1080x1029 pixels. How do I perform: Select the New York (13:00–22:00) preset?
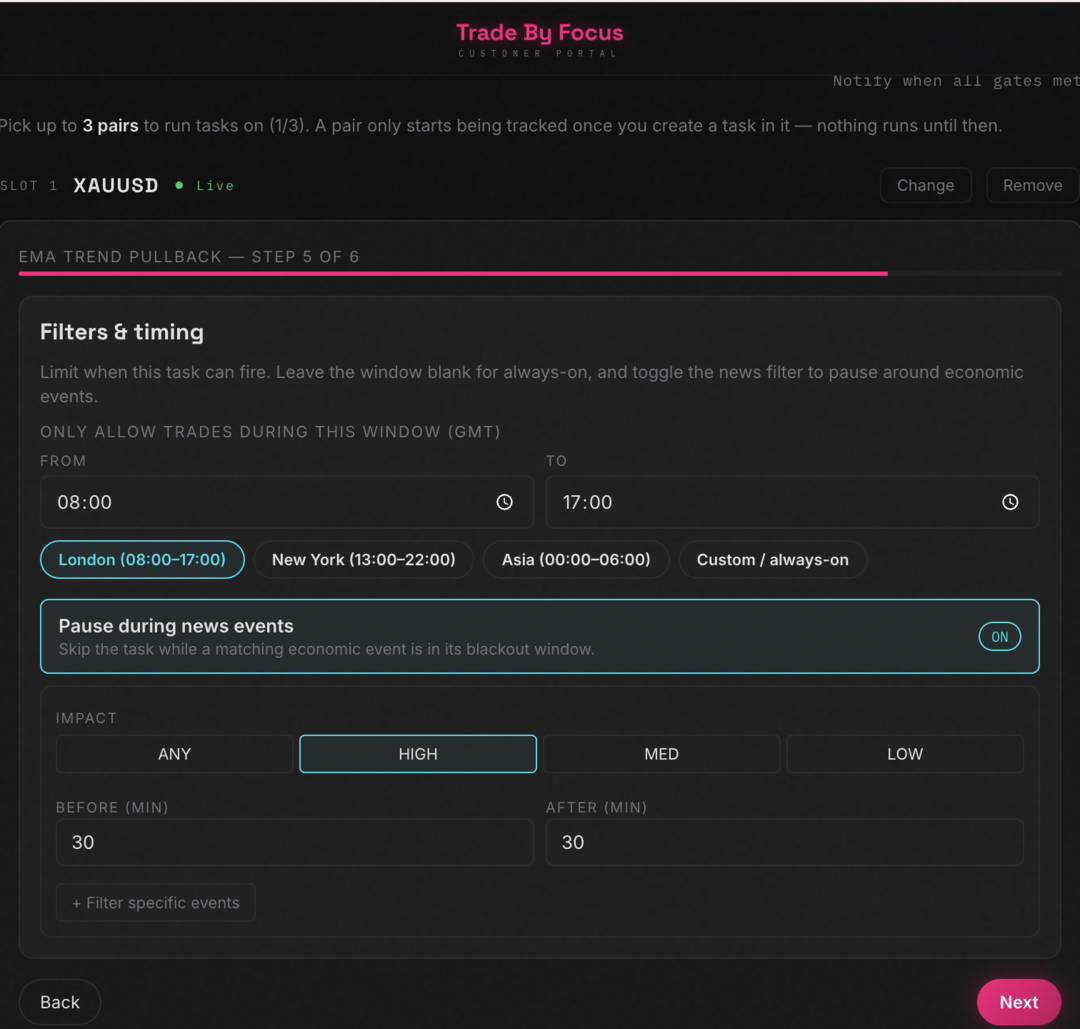[x=364, y=559]
